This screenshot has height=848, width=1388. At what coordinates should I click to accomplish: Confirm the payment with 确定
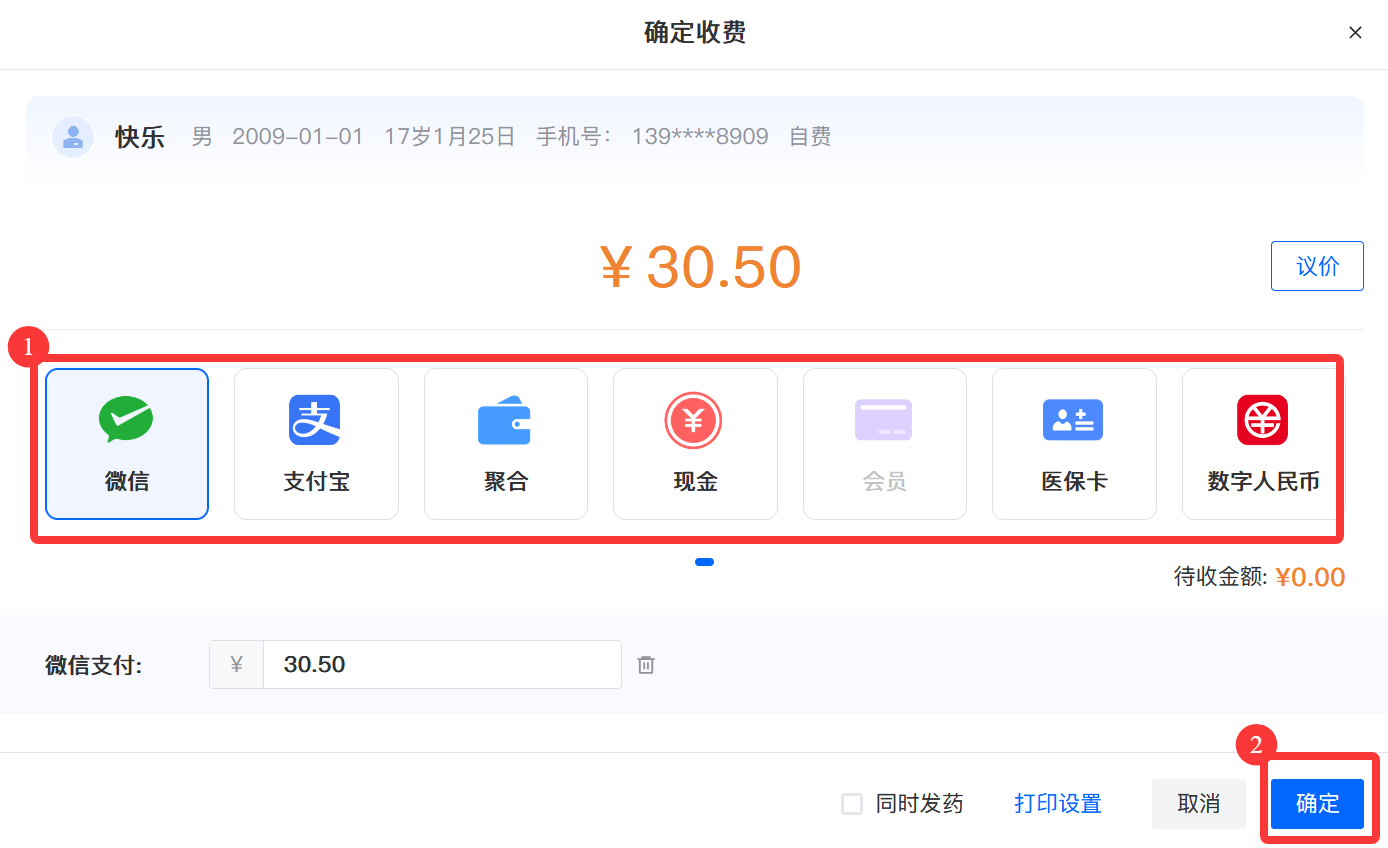pos(1316,804)
